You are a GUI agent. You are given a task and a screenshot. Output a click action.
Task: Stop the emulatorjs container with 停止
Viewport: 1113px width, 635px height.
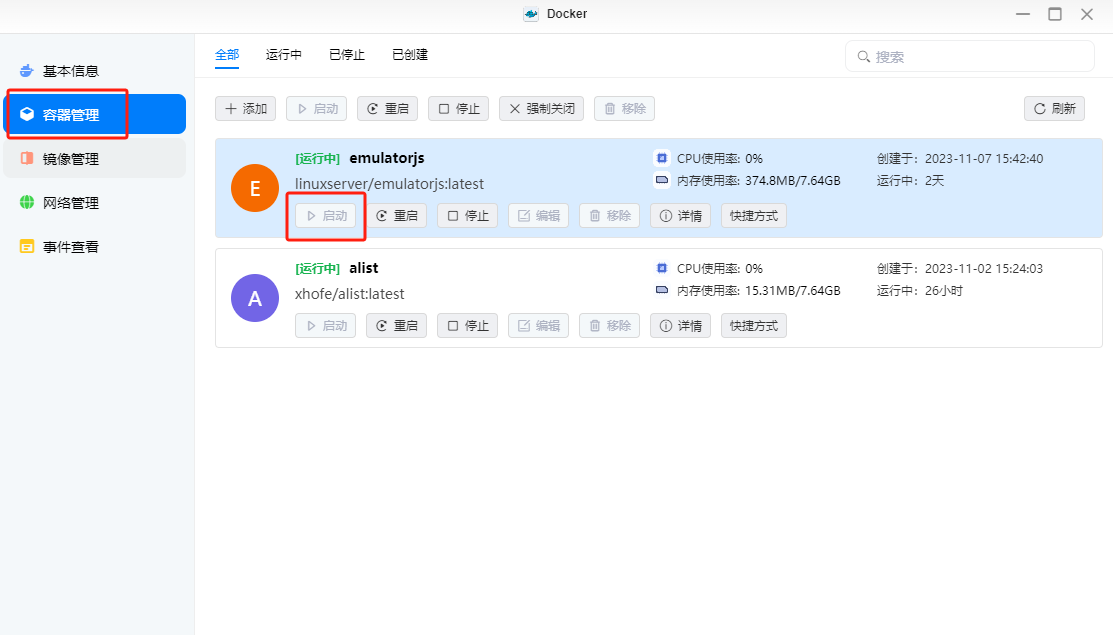tap(468, 216)
